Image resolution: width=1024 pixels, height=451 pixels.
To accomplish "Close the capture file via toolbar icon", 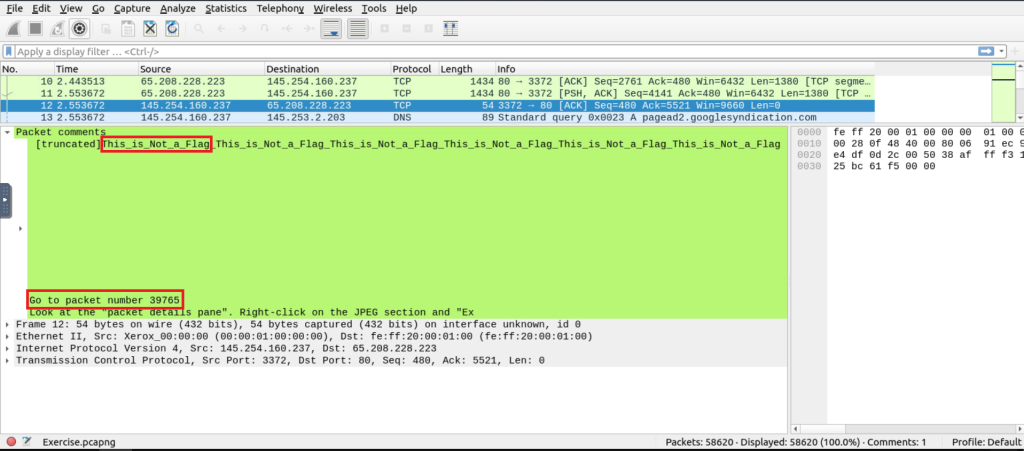I will (x=149, y=28).
